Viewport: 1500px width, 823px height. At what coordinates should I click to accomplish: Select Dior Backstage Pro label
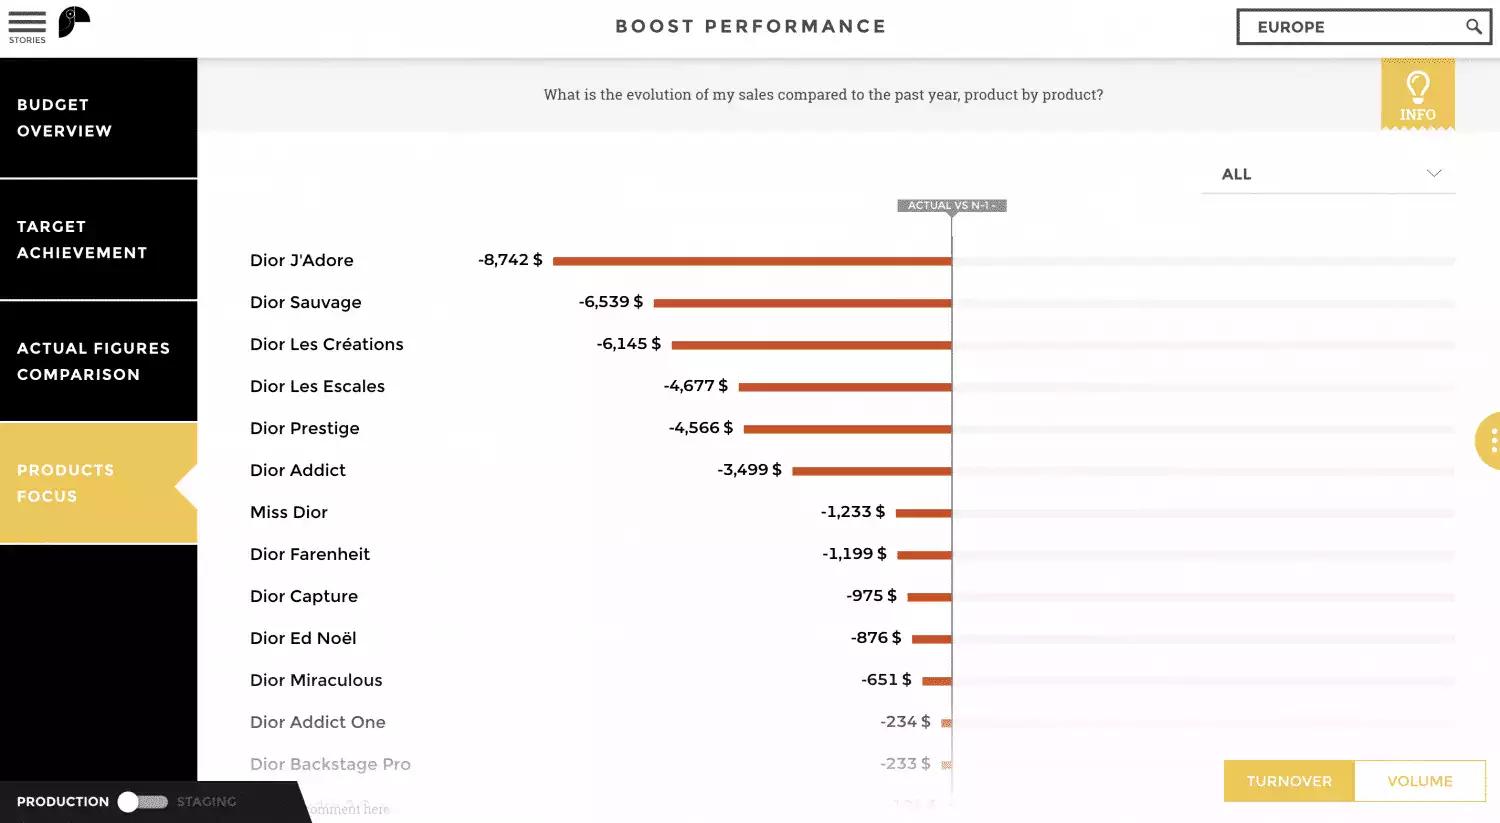pyautogui.click(x=330, y=764)
